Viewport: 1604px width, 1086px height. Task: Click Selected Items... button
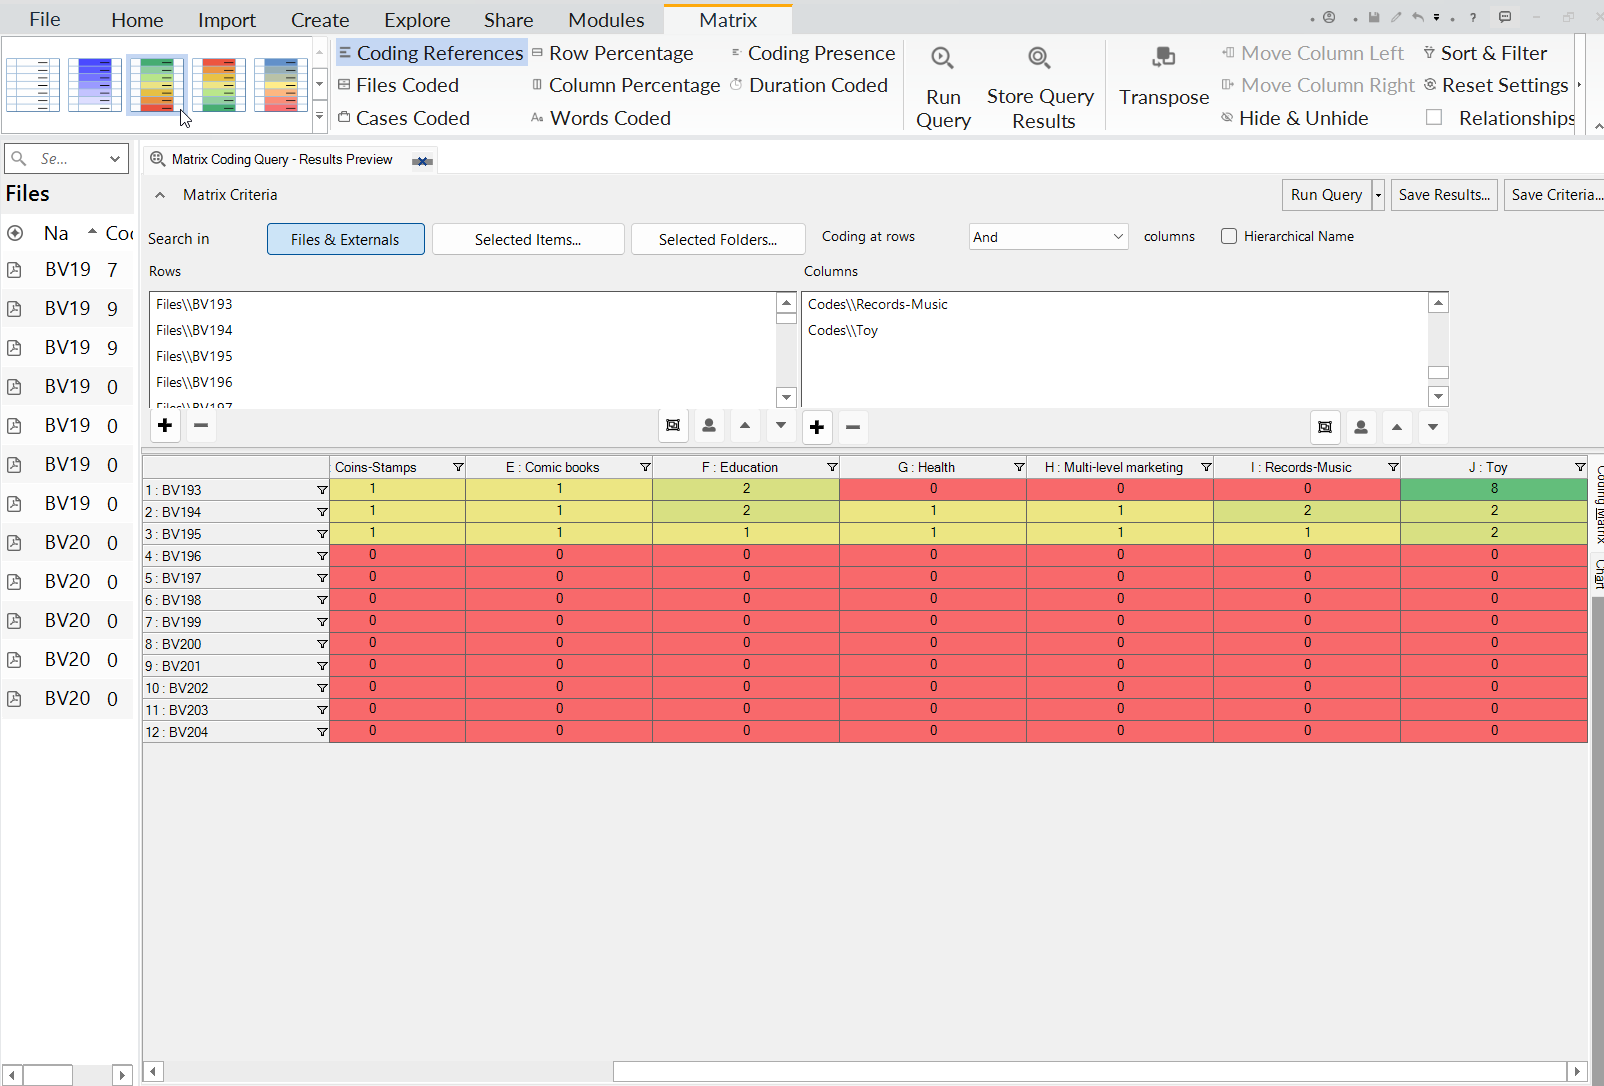point(528,239)
